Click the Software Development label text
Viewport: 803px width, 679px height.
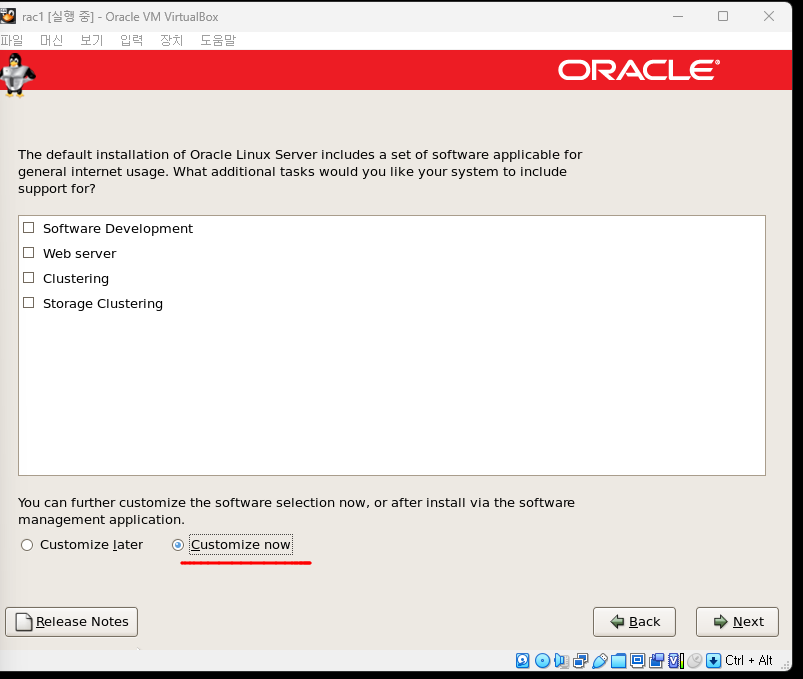(118, 228)
